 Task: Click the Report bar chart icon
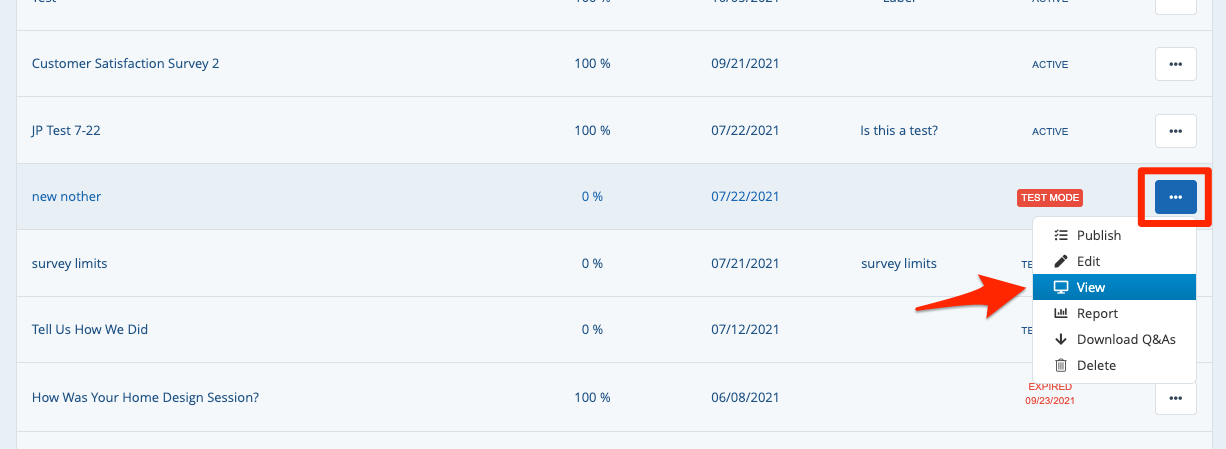coord(1061,314)
